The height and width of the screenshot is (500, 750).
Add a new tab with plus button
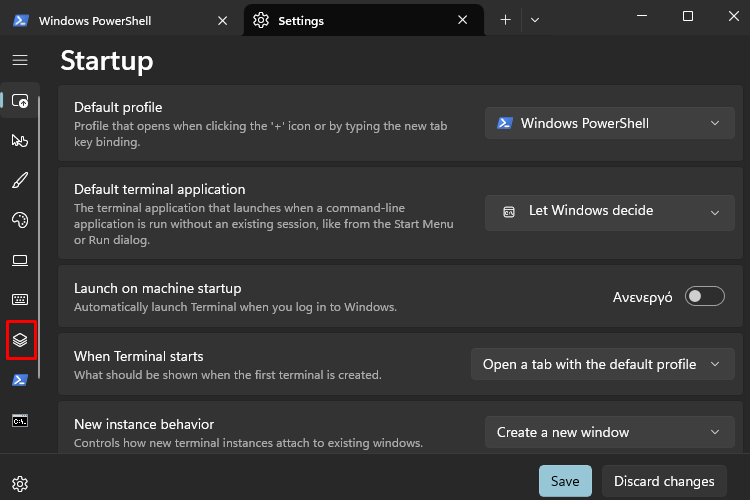click(x=505, y=20)
